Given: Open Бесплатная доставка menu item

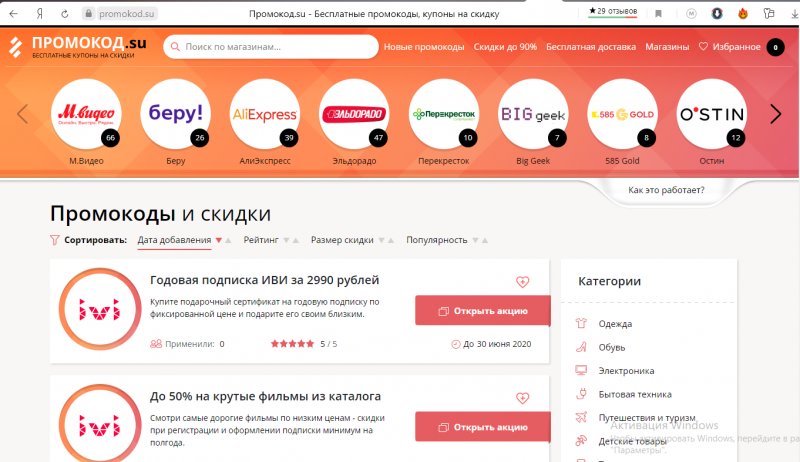Looking at the screenshot, I should pos(591,47).
